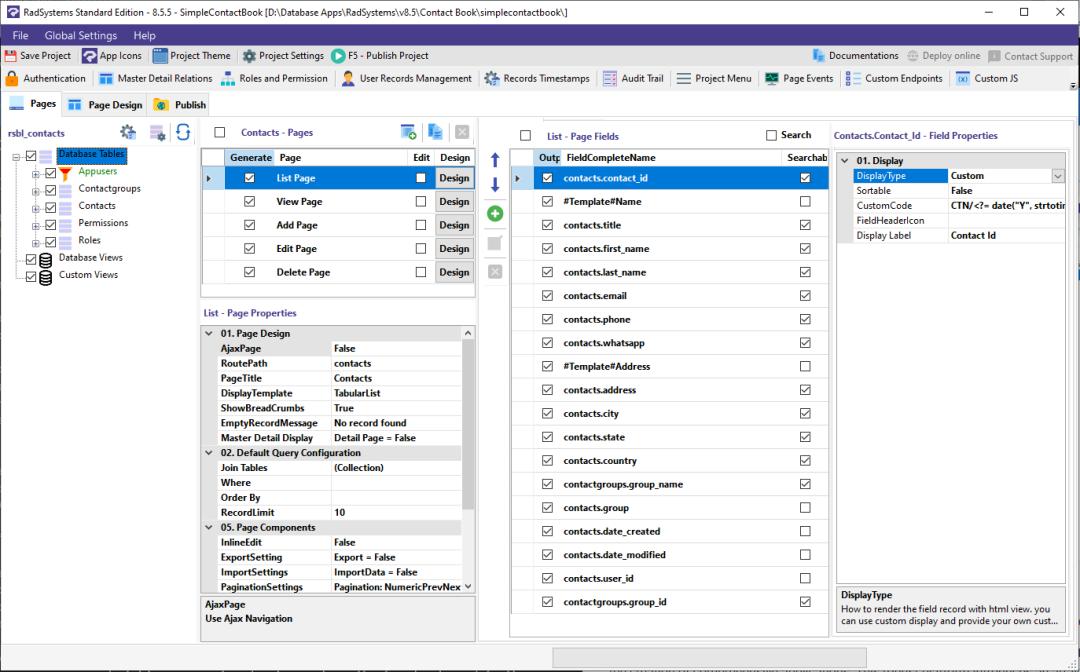
Task: Click Design button for Edit Page
Action: (x=455, y=248)
